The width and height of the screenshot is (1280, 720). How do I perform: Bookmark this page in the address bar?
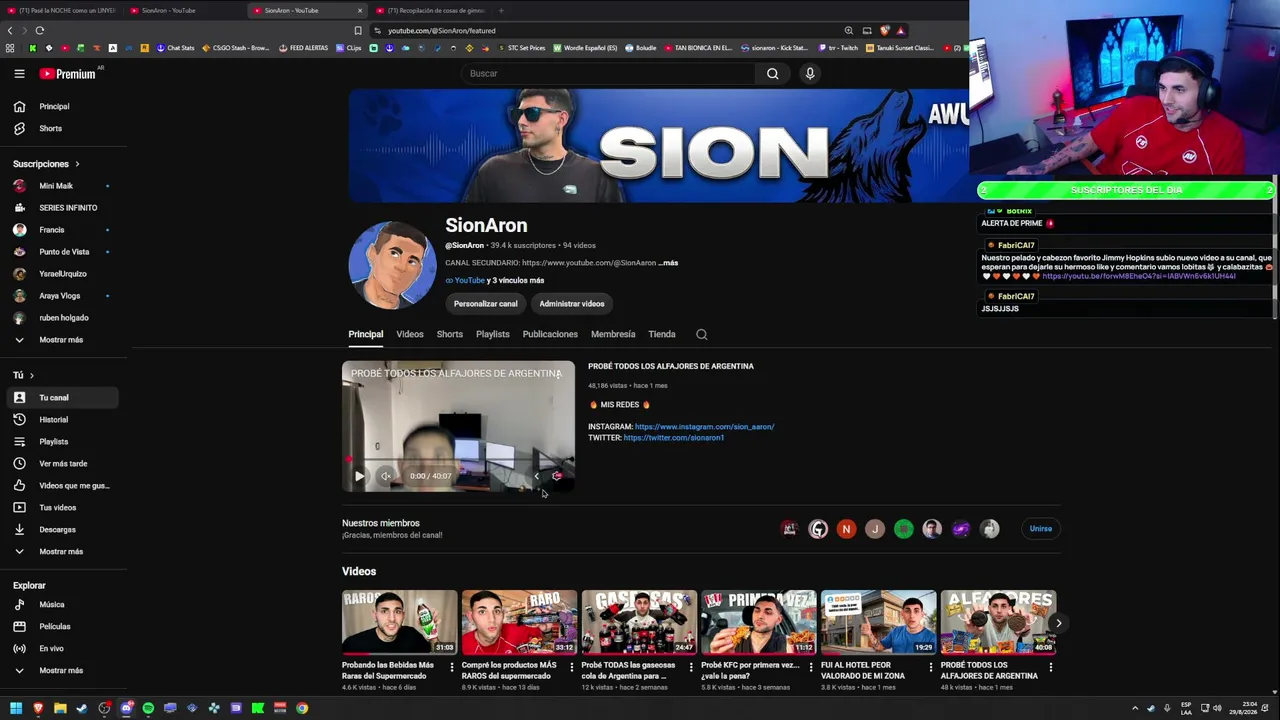pos(358,30)
